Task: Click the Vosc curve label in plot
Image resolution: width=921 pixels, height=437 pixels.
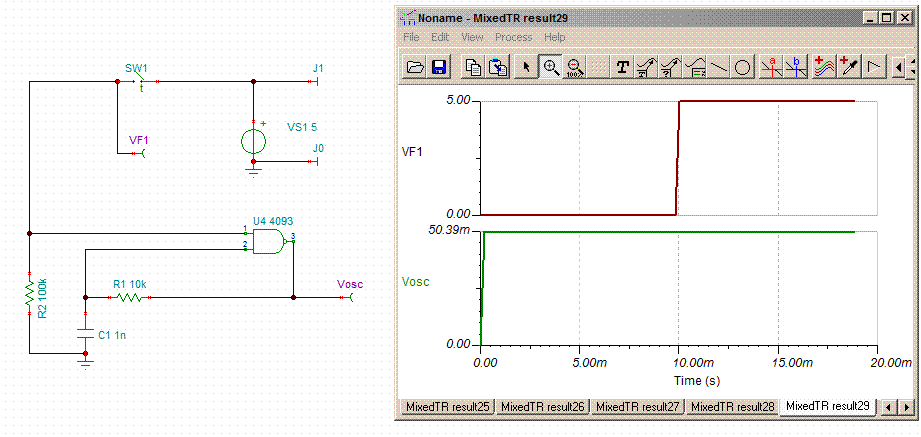Action: coord(415,281)
